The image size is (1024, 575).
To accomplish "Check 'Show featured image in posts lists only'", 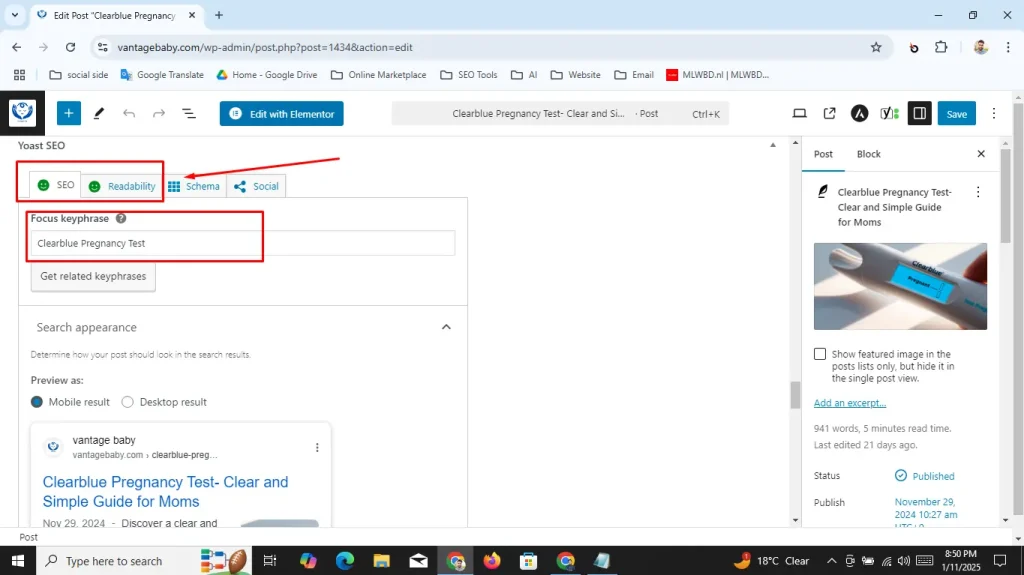I will click(x=820, y=354).
